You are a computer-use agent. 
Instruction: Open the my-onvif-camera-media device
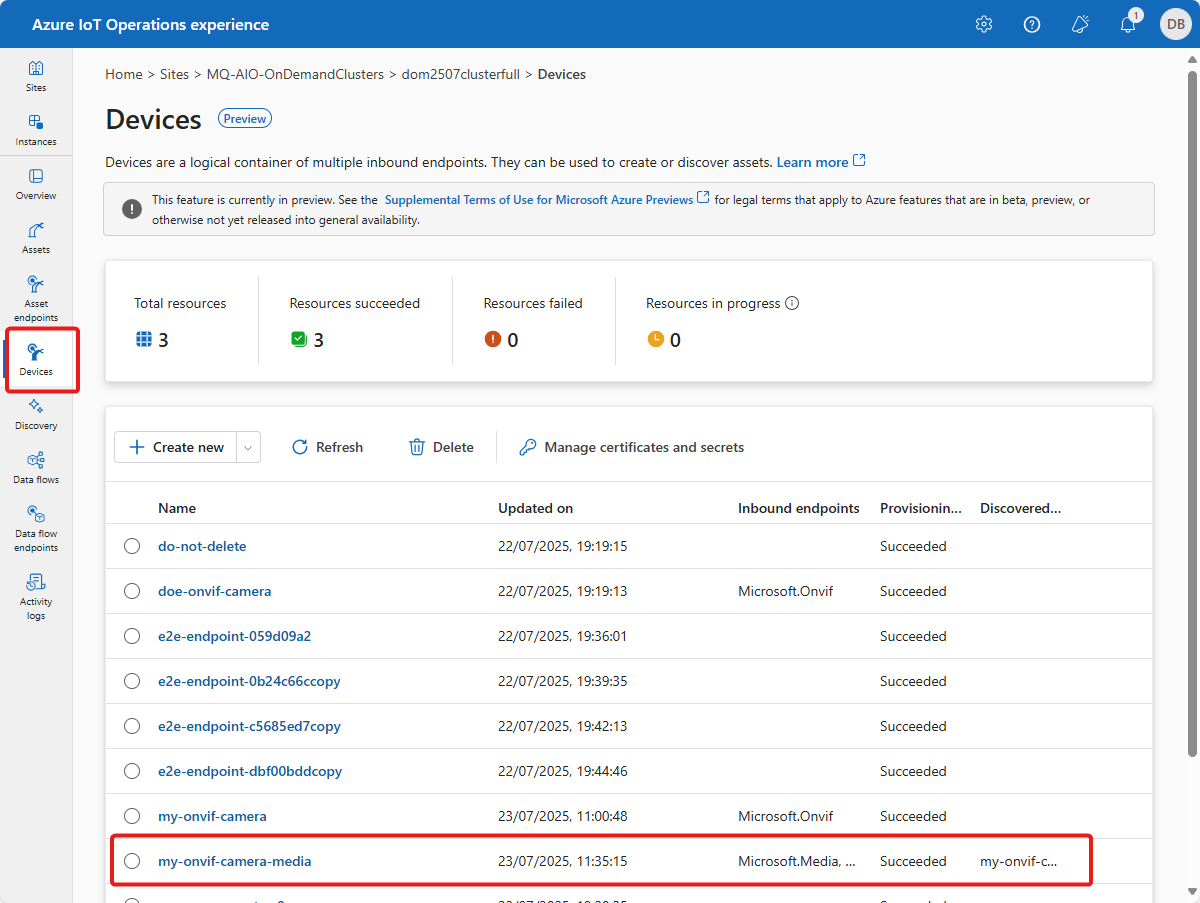[235, 861]
